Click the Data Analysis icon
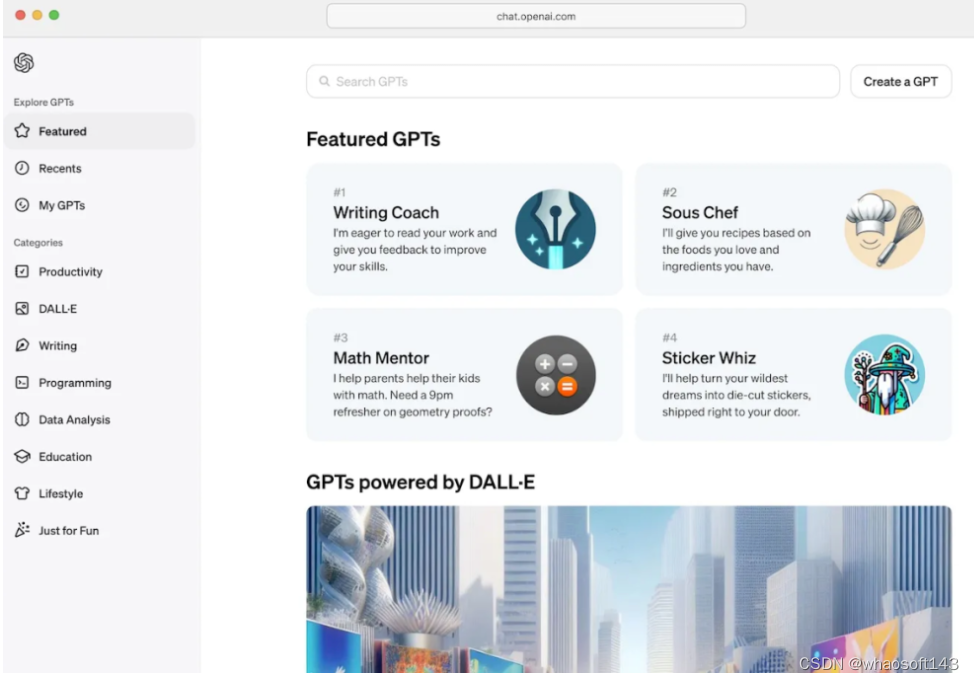The width and height of the screenshot is (974, 680). coord(22,419)
